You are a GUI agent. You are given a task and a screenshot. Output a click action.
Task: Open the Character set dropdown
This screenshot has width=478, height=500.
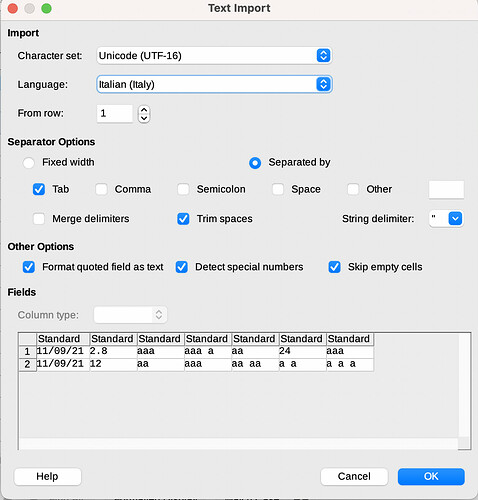point(214,55)
